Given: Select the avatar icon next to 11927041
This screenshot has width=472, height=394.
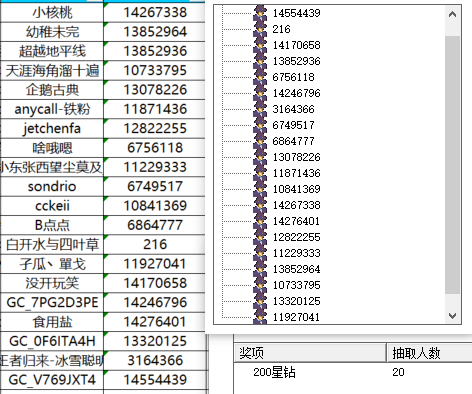Looking at the screenshot, I should [x=260, y=316].
